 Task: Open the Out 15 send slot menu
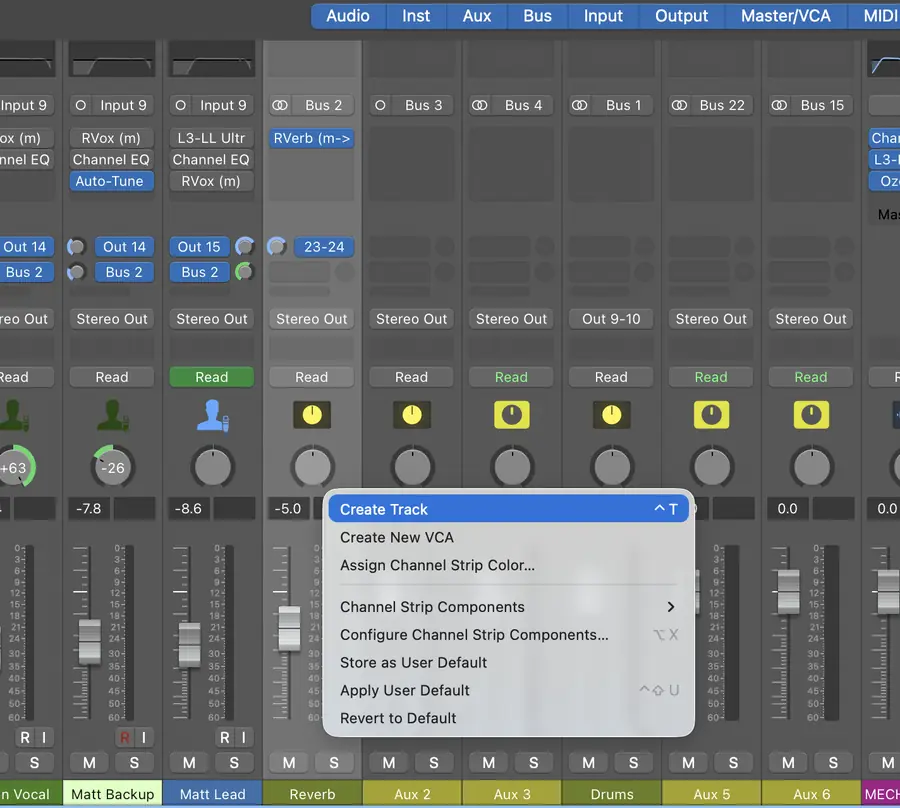(x=199, y=247)
